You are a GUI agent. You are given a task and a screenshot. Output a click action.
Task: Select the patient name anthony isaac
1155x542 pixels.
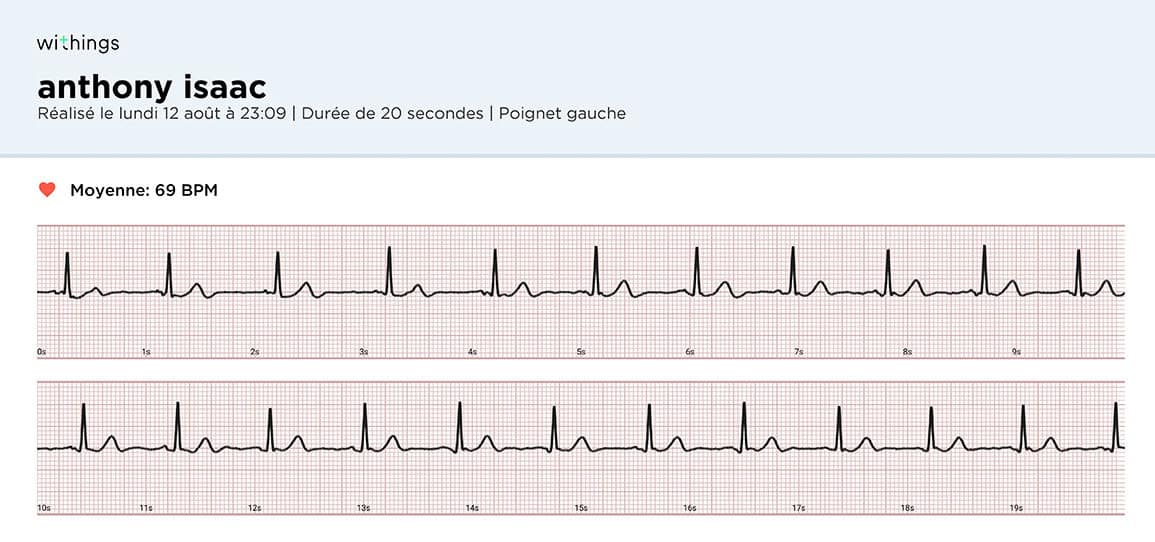point(152,88)
